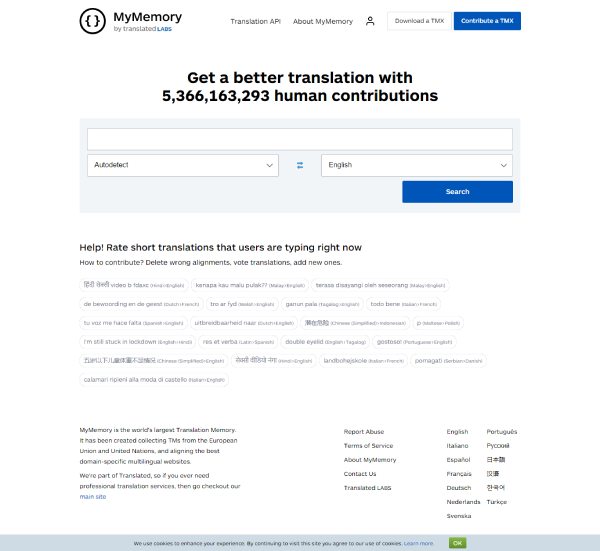This screenshot has height=551, width=600.
Task: Expand the Autodetect source language dropdown
Action: pos(183,165)
